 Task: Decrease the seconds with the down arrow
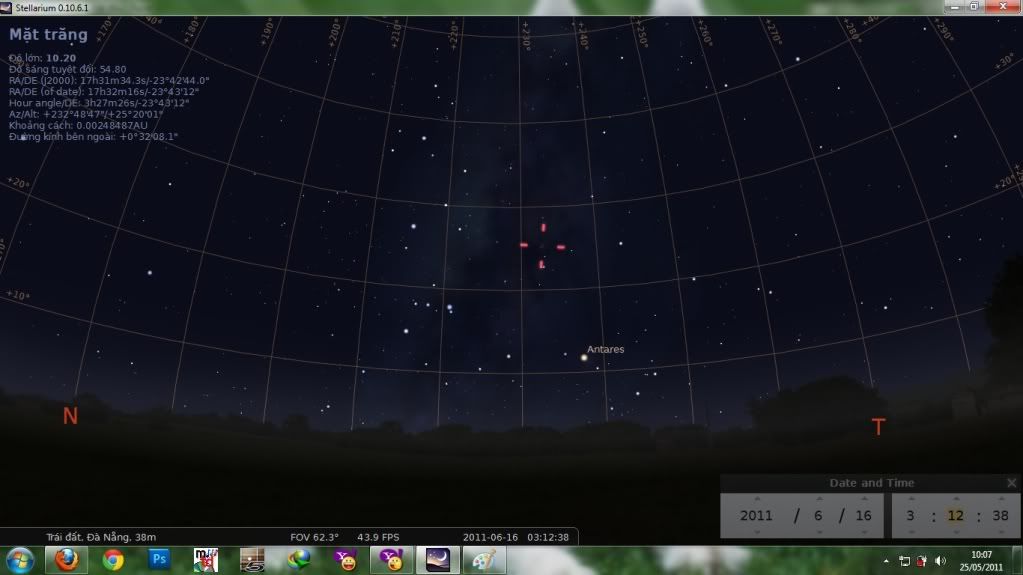[x=999, y=532]
